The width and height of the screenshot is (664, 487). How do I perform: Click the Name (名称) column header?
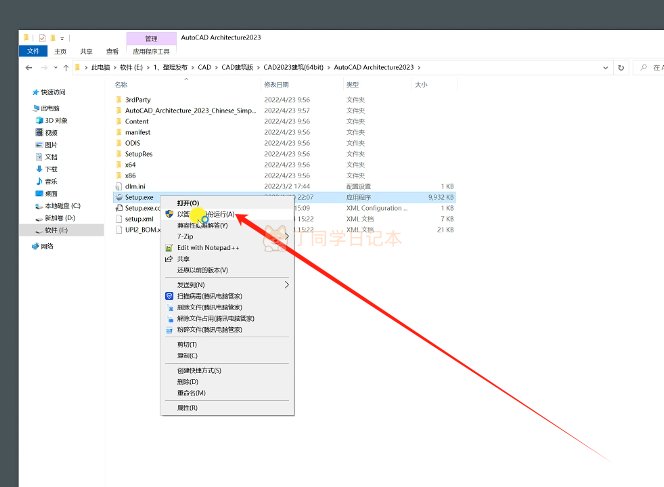(121, 85)
